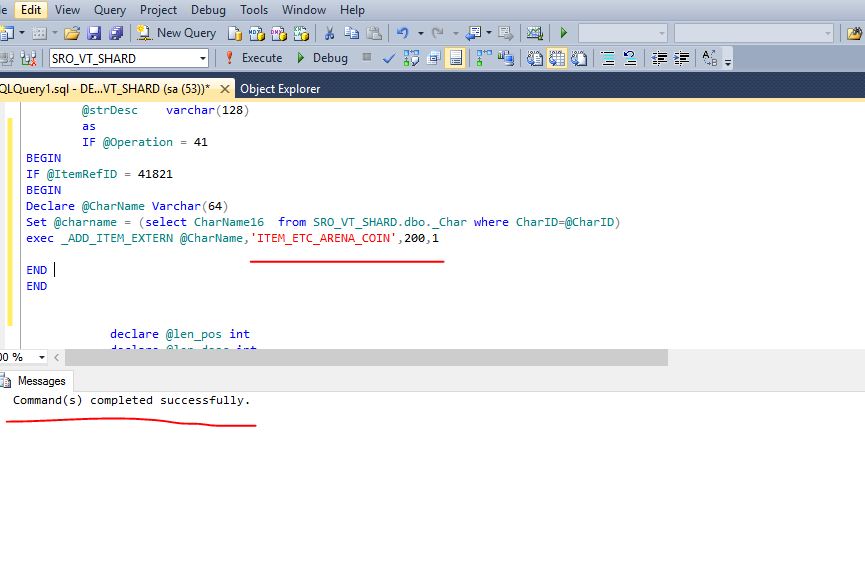The height and width of the screenshot is (563, 865).
Task: Expand the editor zoom percentage dropdown
Action: click(x=42, y=357)
